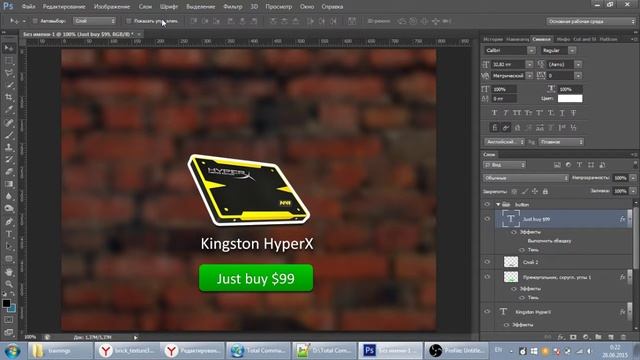Select the Horizontal Type tool

(x=9, y=234)
